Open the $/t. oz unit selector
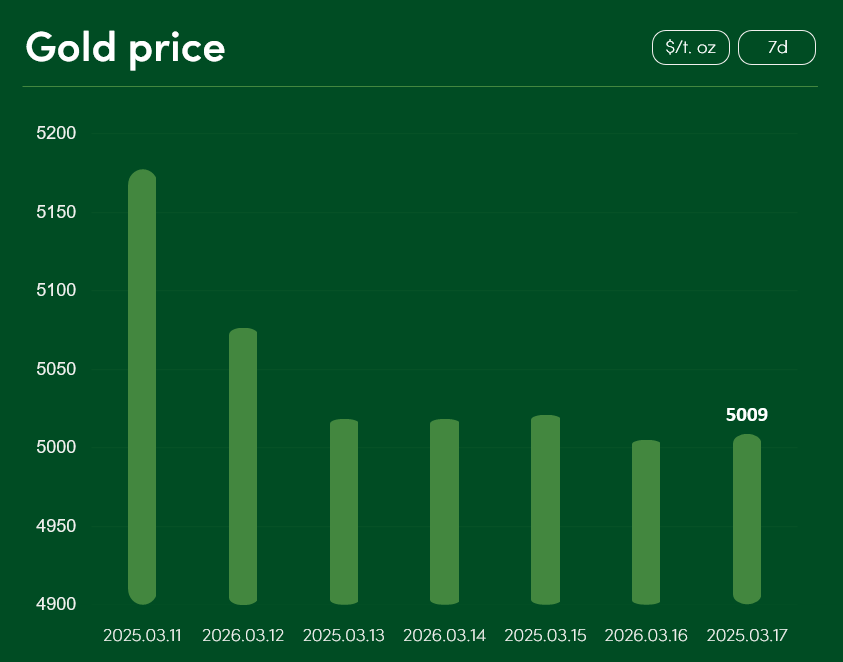Viewport: 843px width, 662px height. (690, 48)
